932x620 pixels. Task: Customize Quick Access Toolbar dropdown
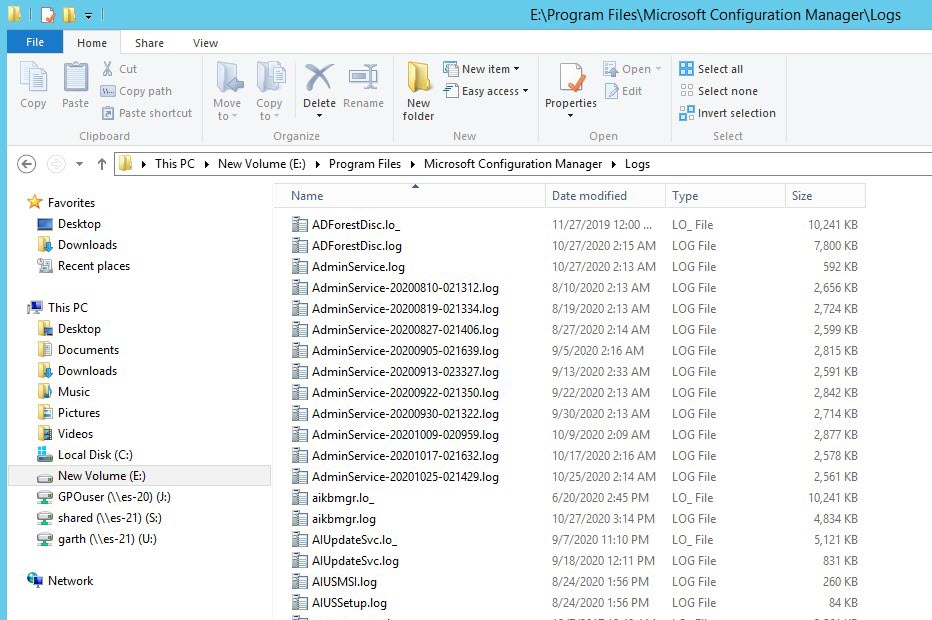88,15
